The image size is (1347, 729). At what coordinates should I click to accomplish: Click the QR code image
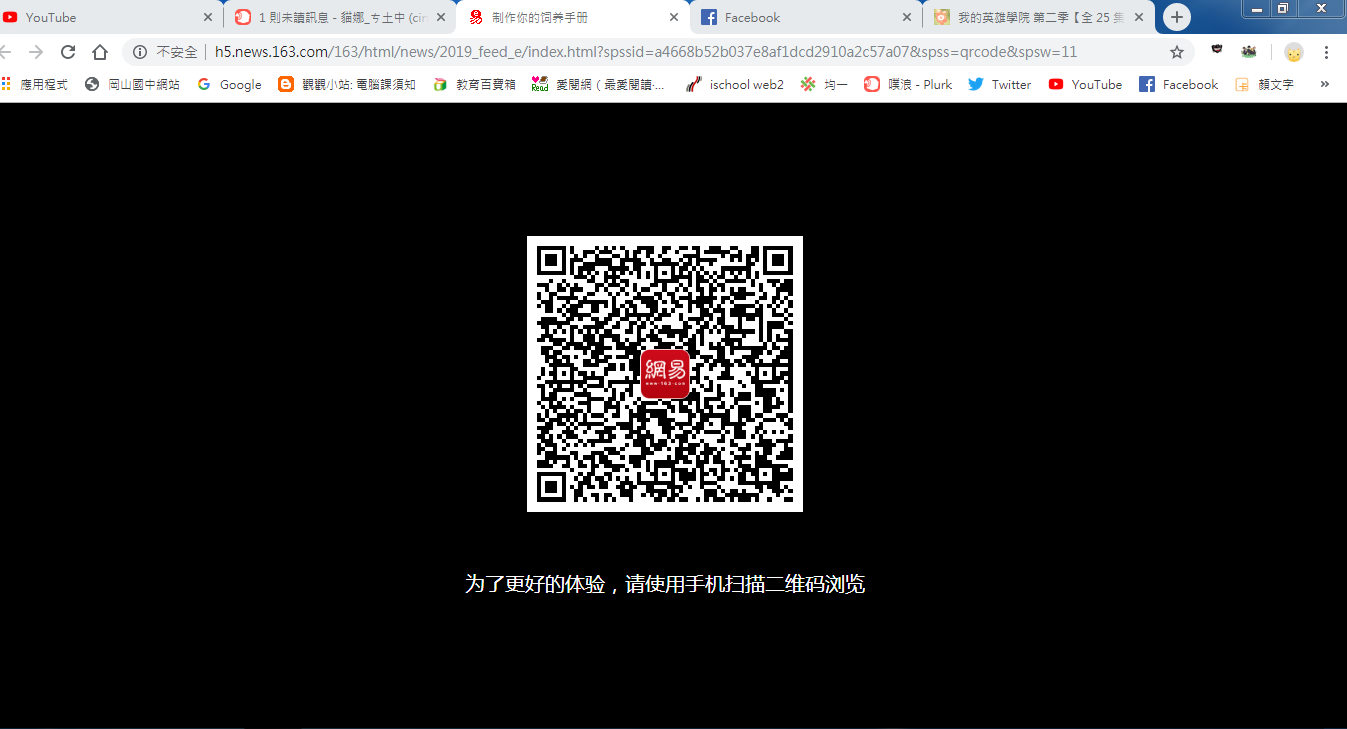point(665,374)
